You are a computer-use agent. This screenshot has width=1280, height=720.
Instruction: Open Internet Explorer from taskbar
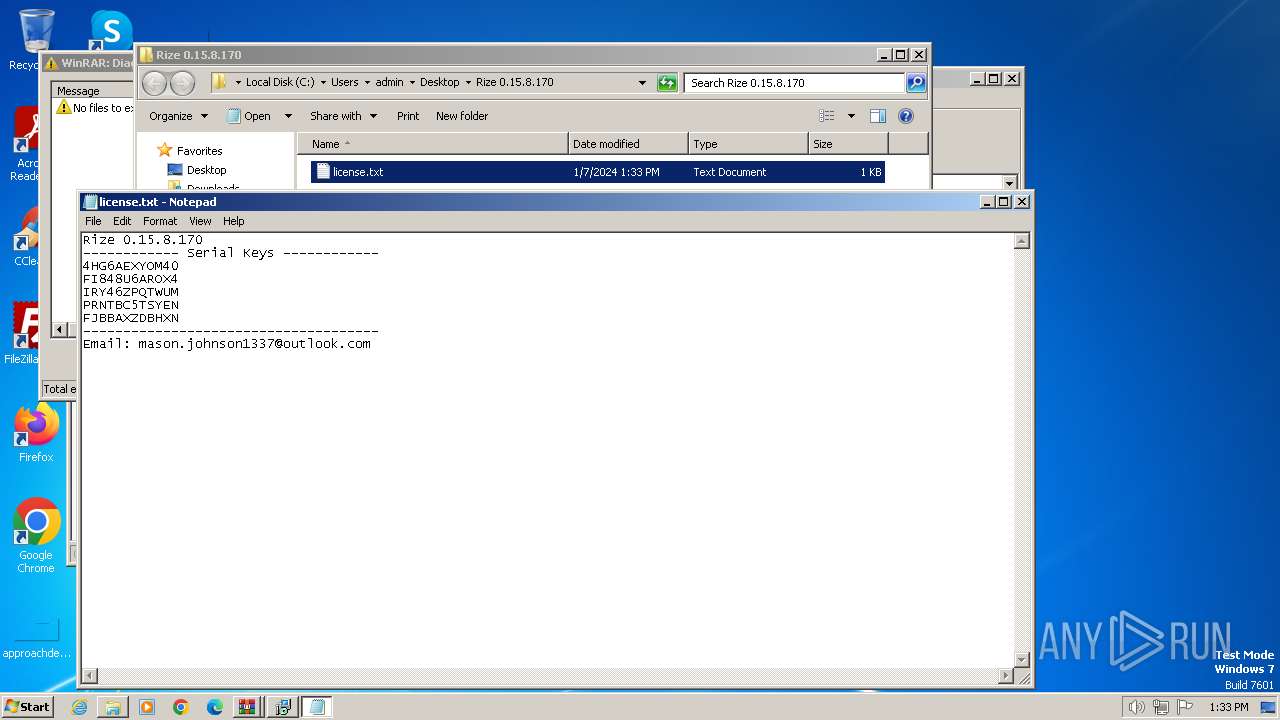[79, 707]
